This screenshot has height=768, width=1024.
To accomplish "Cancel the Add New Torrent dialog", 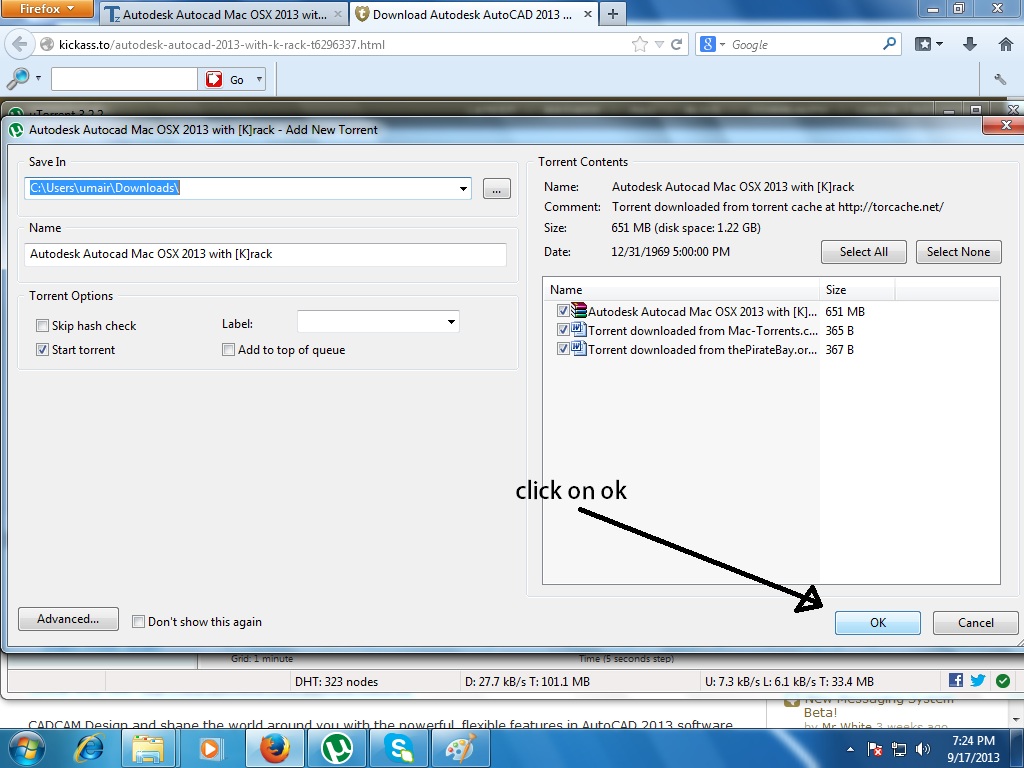I will point(975,622).
